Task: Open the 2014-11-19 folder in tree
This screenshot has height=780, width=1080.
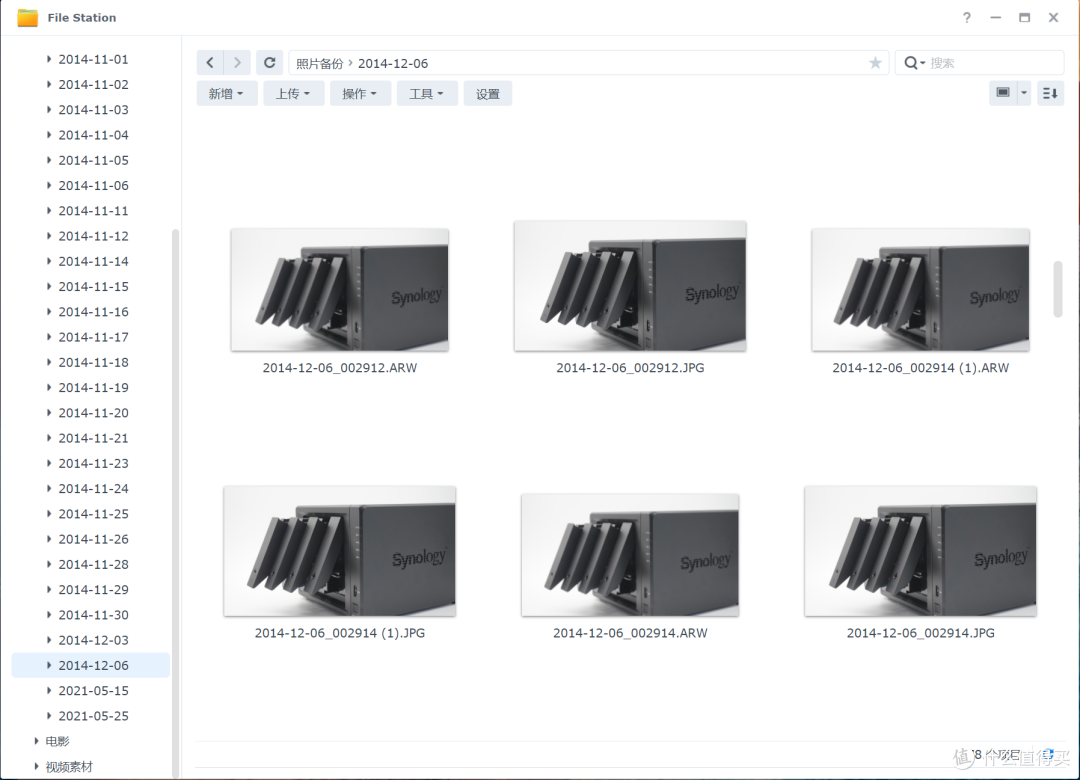Action: tap(93, 388)
